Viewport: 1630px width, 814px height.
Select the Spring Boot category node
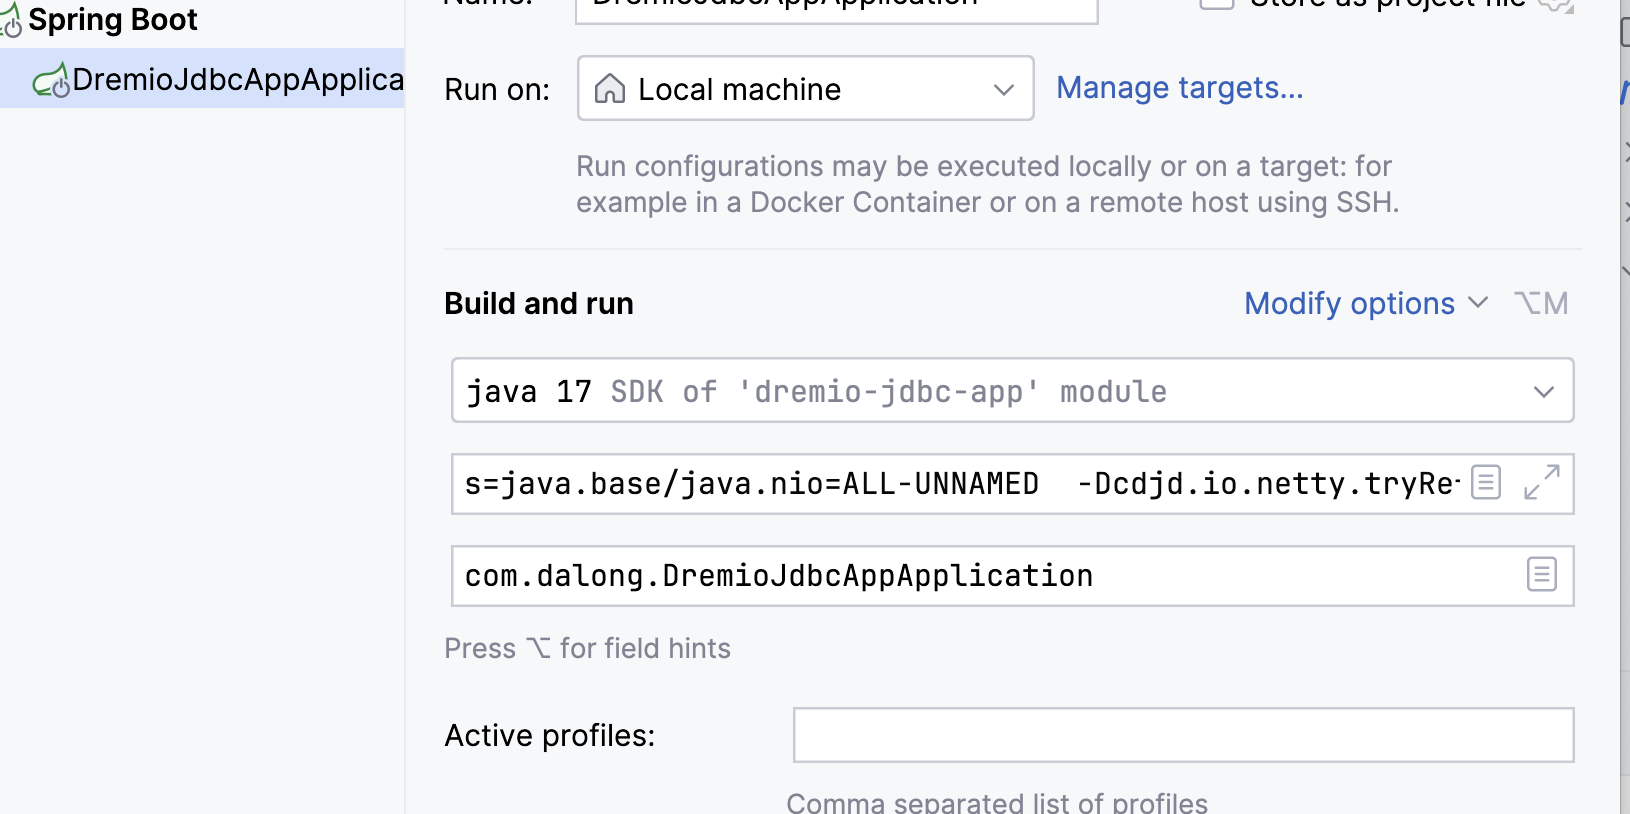(112, 19)
